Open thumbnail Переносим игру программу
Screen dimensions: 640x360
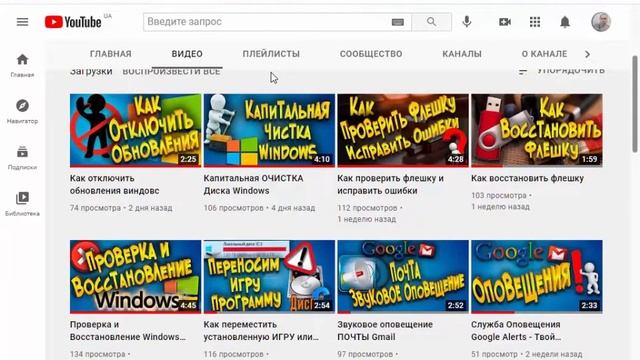[x=269, y=277]
